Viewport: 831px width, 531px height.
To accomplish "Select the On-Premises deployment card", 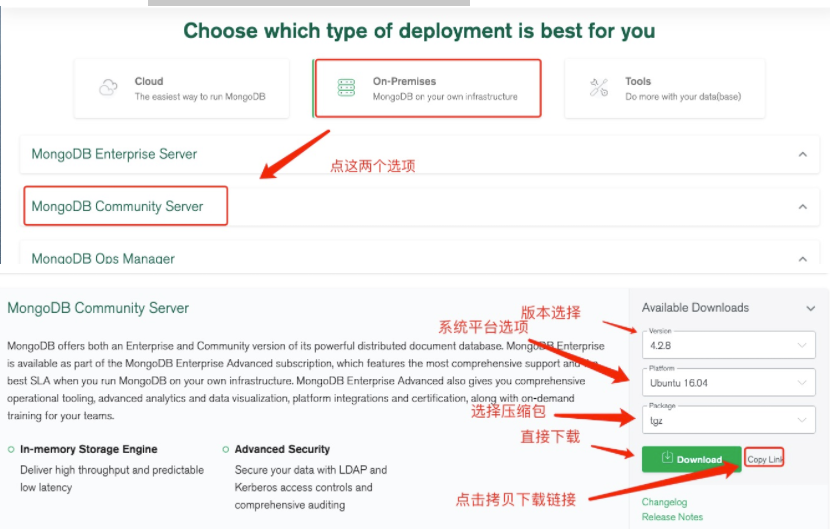I will pyautogui.click(x=427, y=88).
